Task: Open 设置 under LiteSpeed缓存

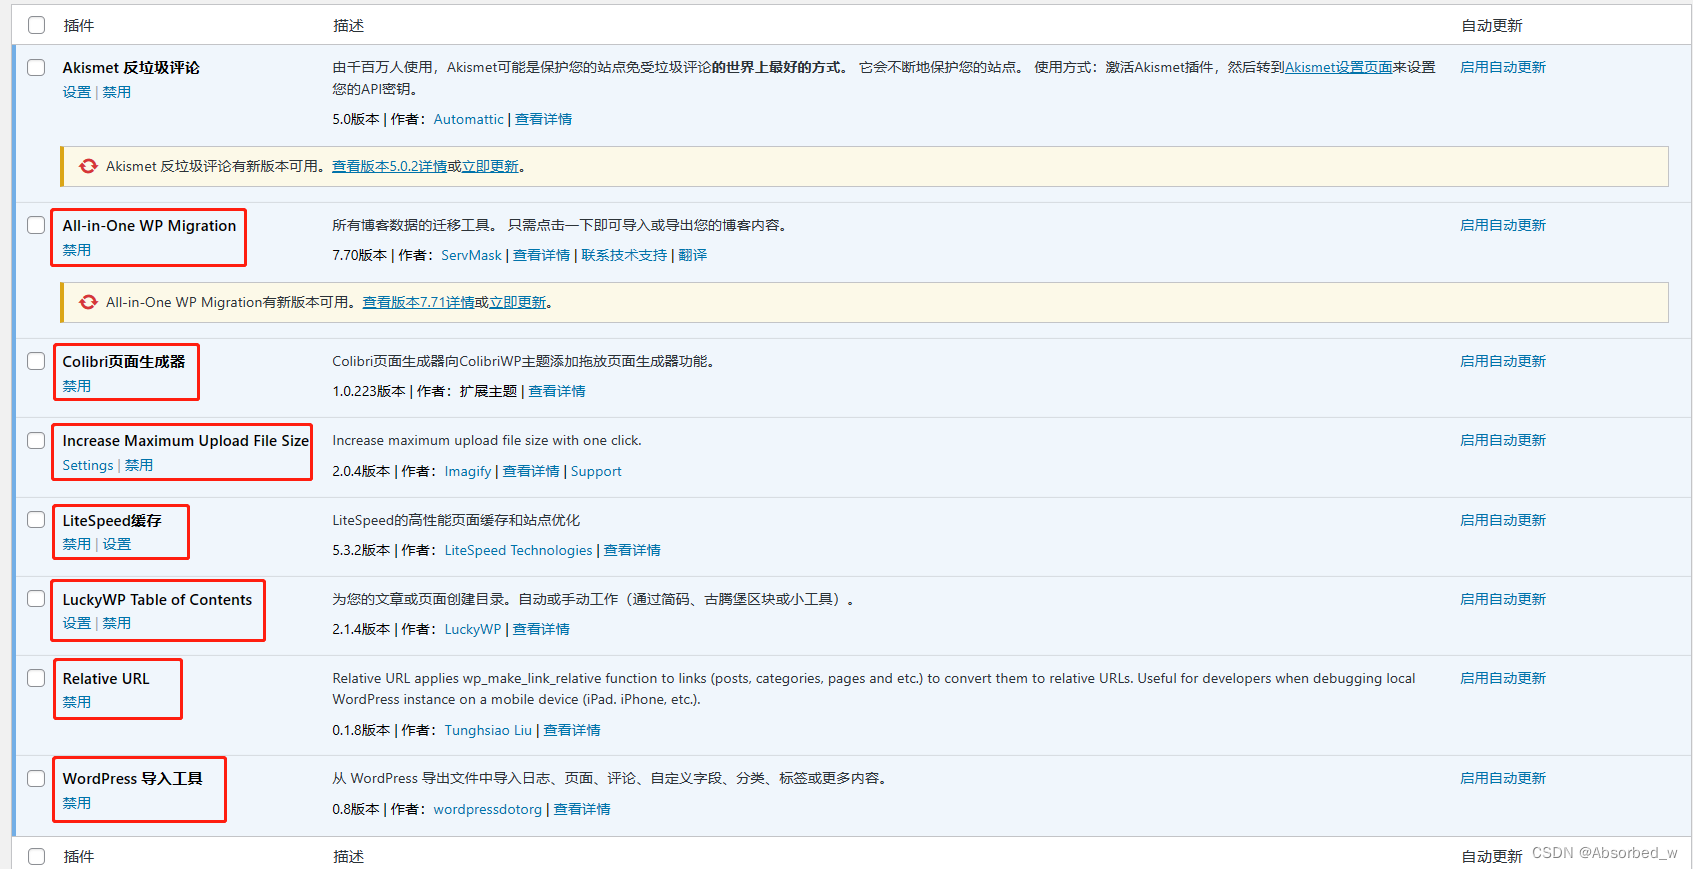Action: [x=117, y=544]
